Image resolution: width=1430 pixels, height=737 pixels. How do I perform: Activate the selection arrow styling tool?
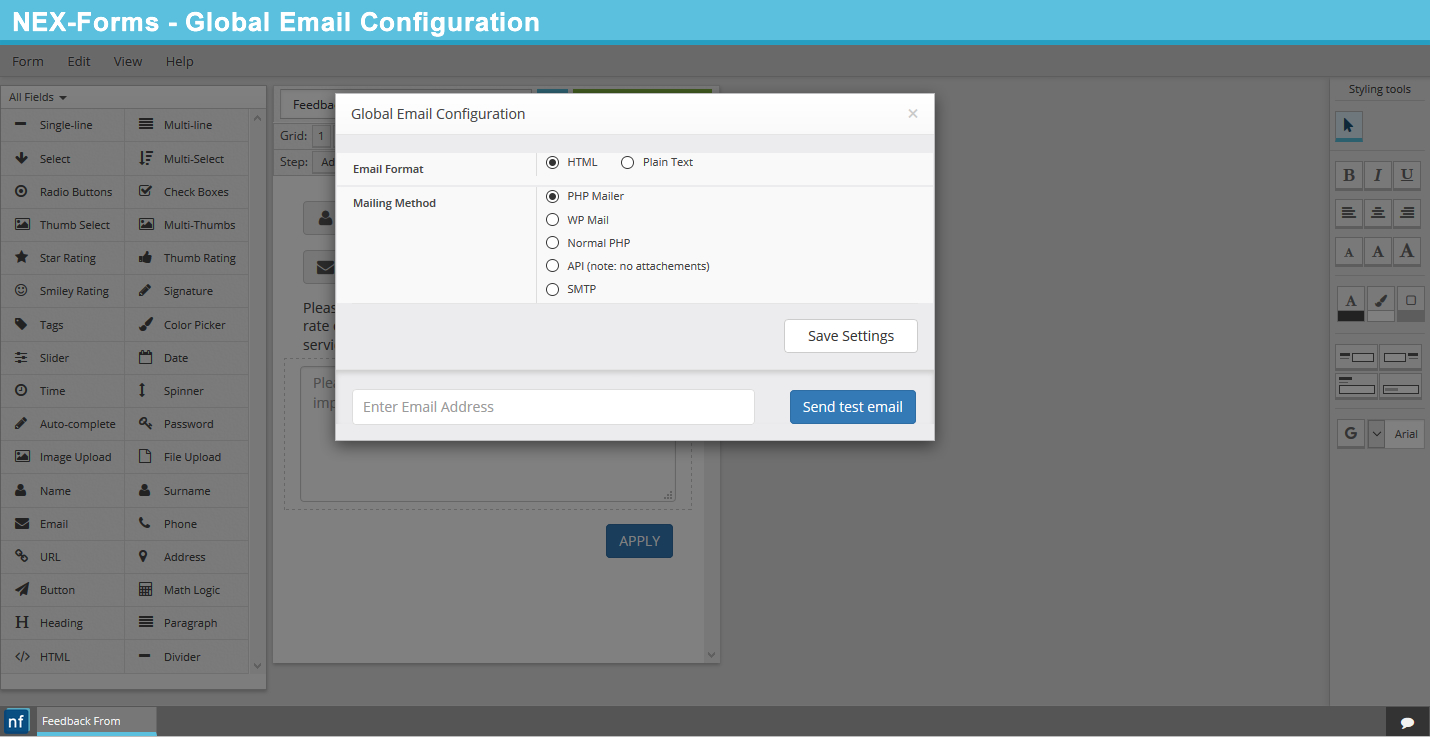[1349, 126]
